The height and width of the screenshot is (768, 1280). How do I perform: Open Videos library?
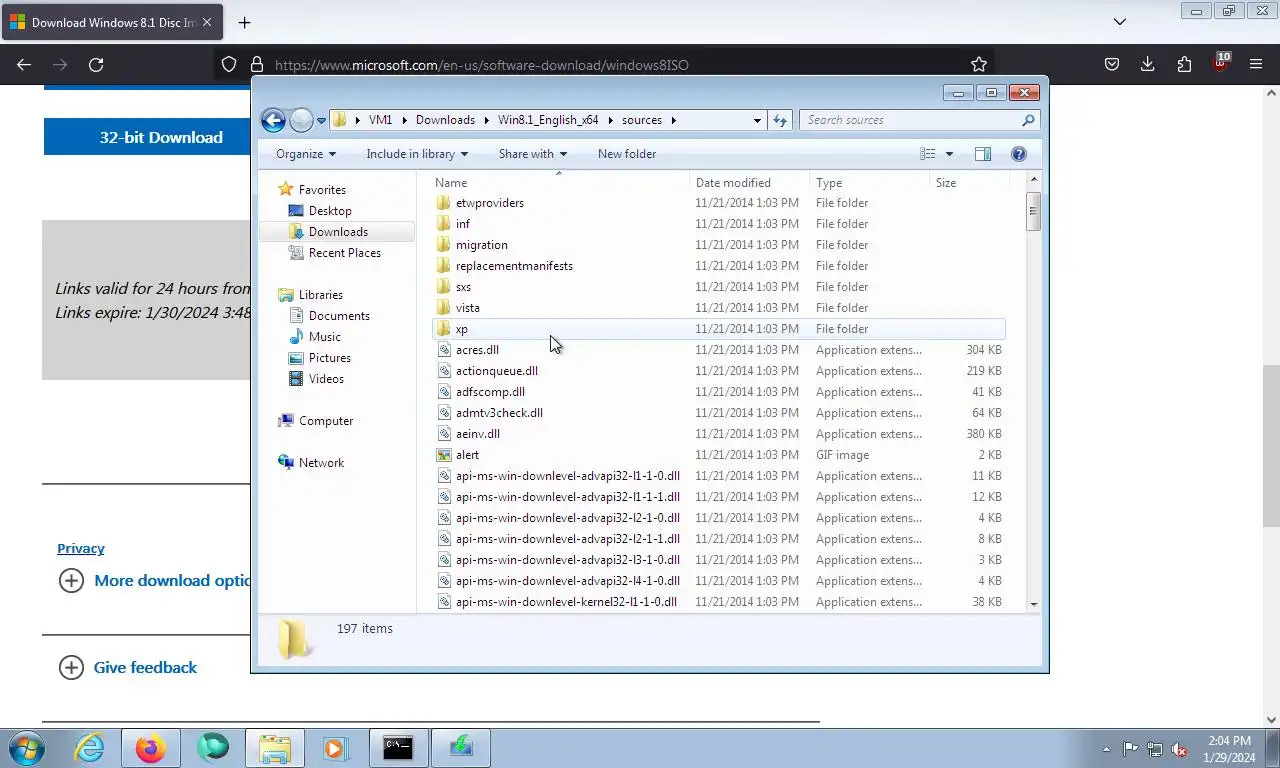pyautogui.click(x=326, y=379)
